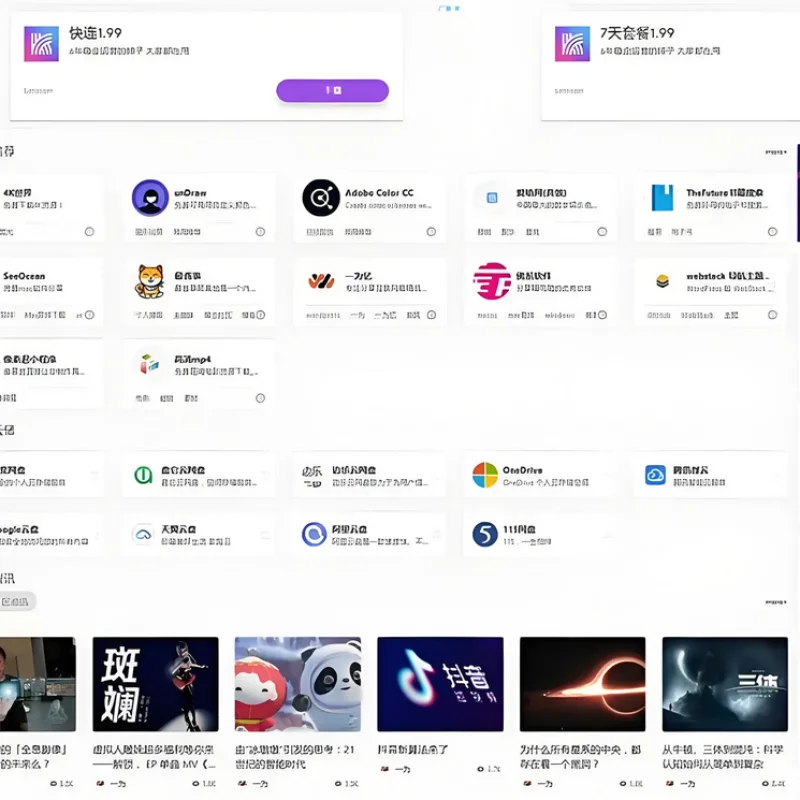
Task: Click the 一为 author name under the 抖音 article
Action: (x=403, y=769)
